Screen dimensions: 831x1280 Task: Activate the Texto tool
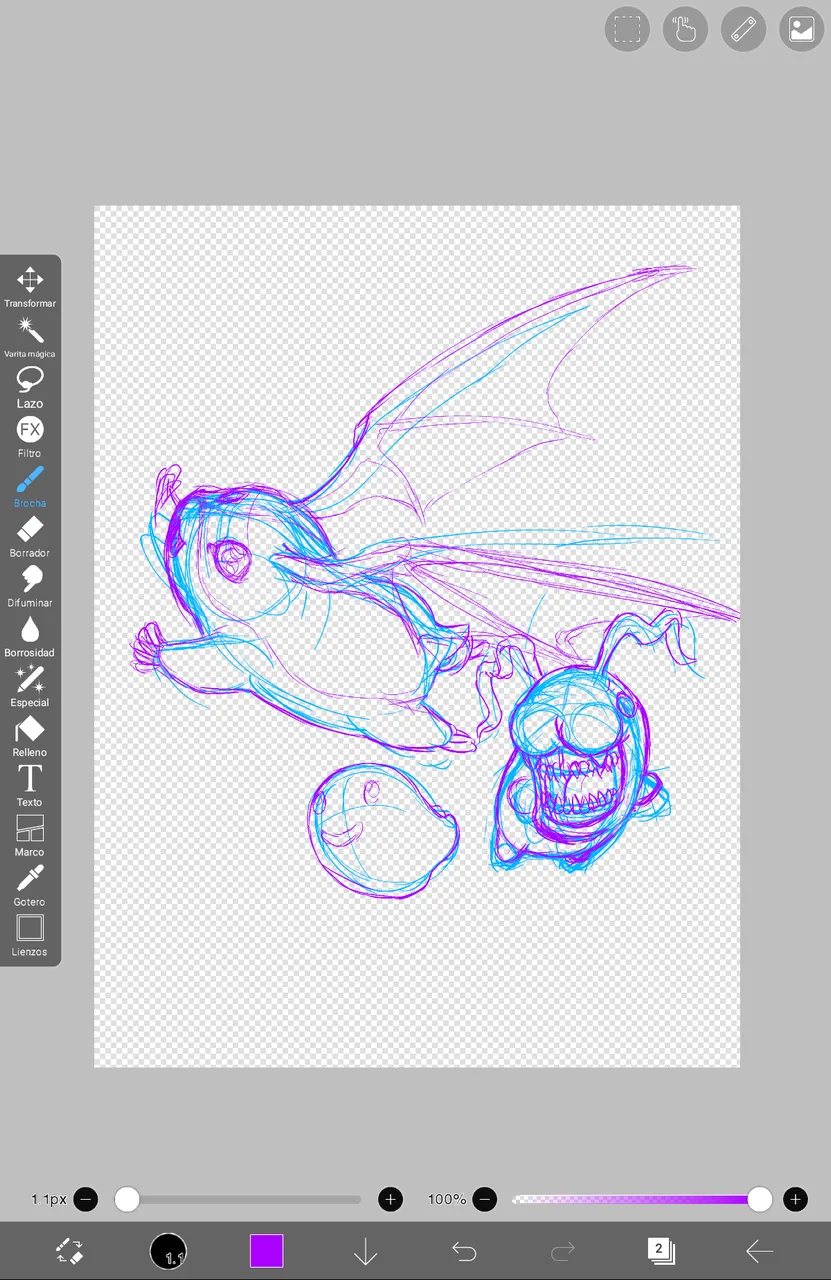click(x=30, y=786)
